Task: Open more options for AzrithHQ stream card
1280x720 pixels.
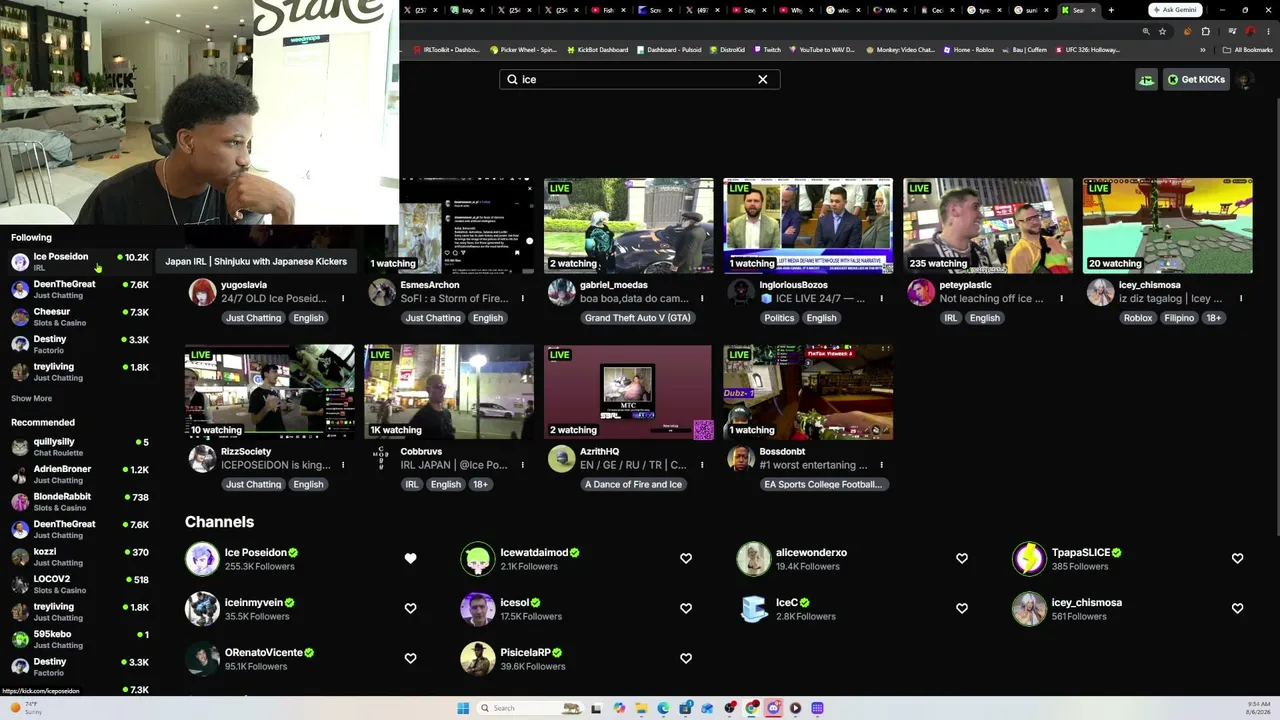Action: 702,465
